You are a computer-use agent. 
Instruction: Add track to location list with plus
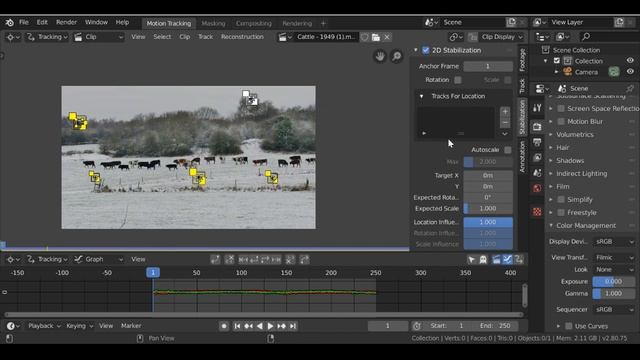[x=505, y=111]
